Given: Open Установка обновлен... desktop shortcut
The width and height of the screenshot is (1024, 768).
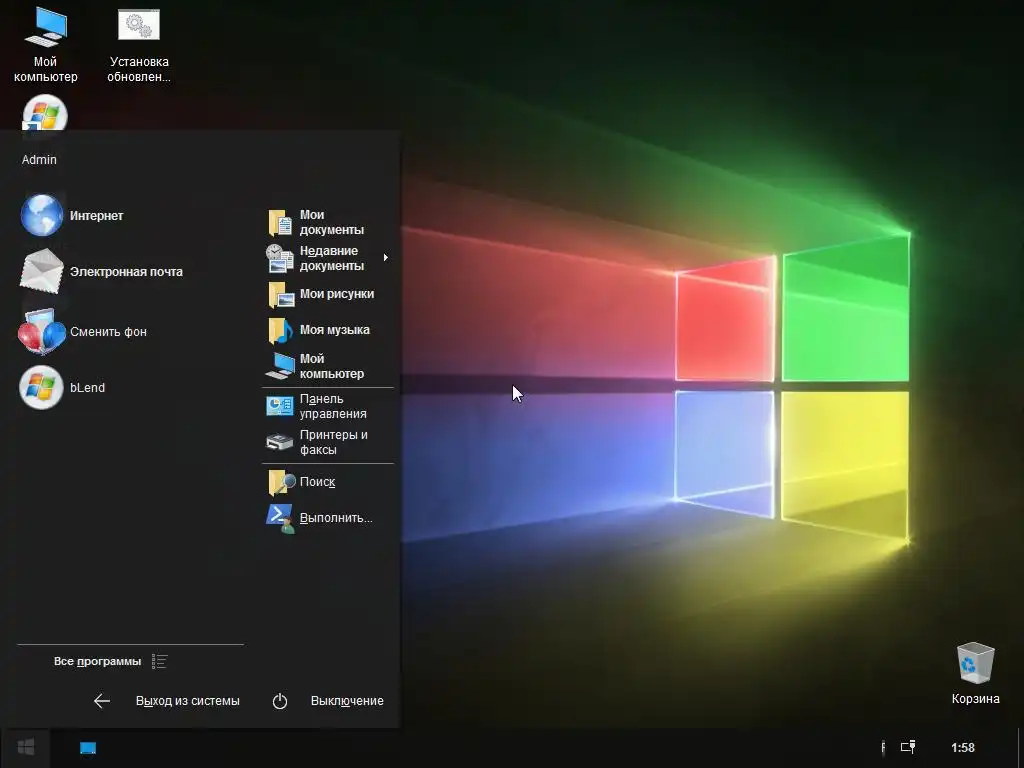Looking at the screenshot, I should pos(138,44).
